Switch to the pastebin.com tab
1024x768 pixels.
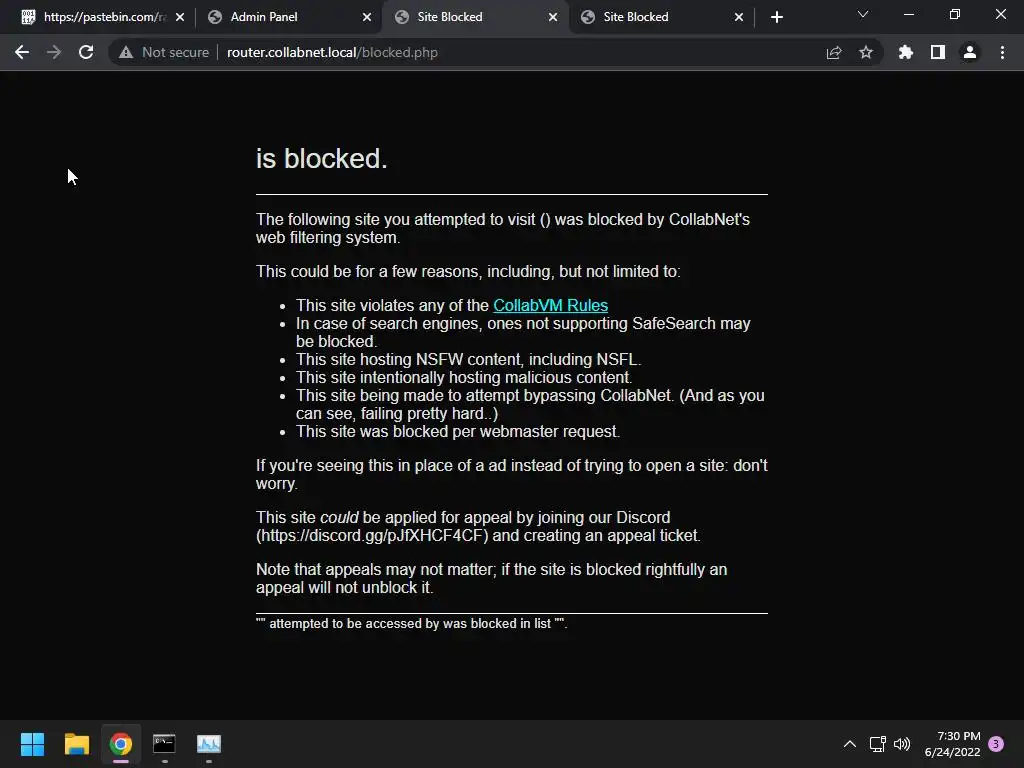point(104,17)
